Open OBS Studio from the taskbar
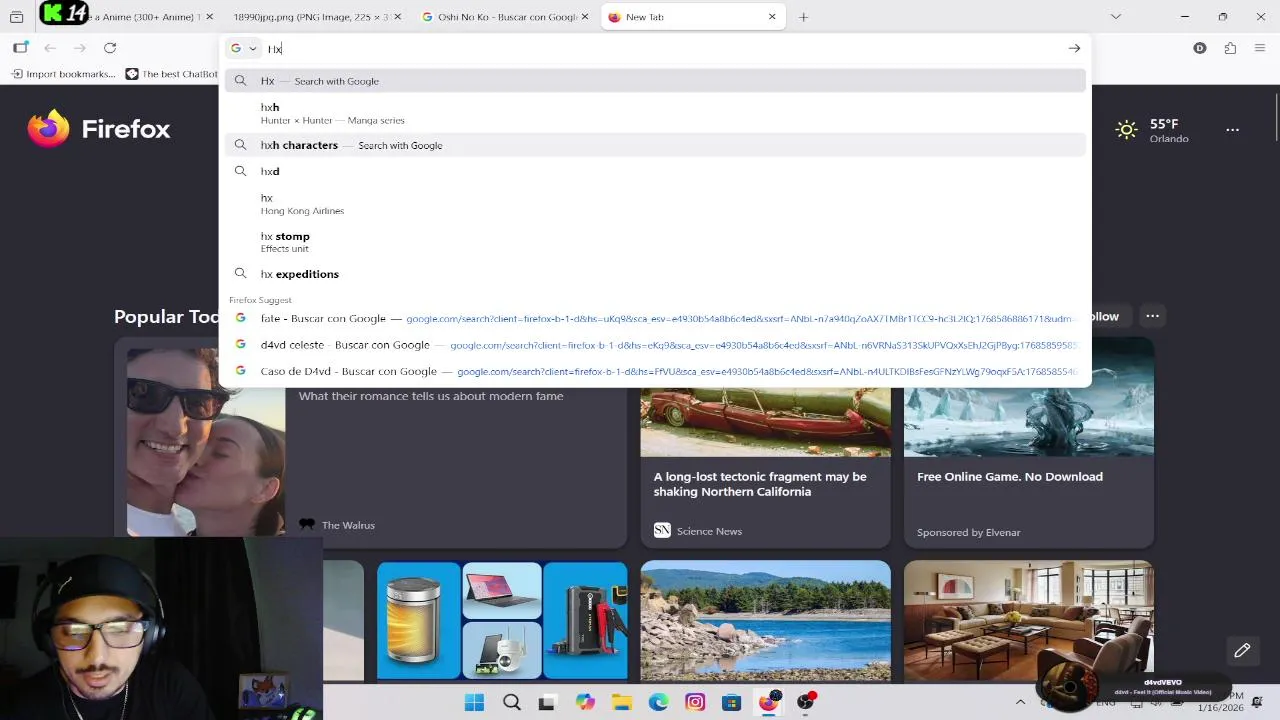 click(x=805, y=702)
